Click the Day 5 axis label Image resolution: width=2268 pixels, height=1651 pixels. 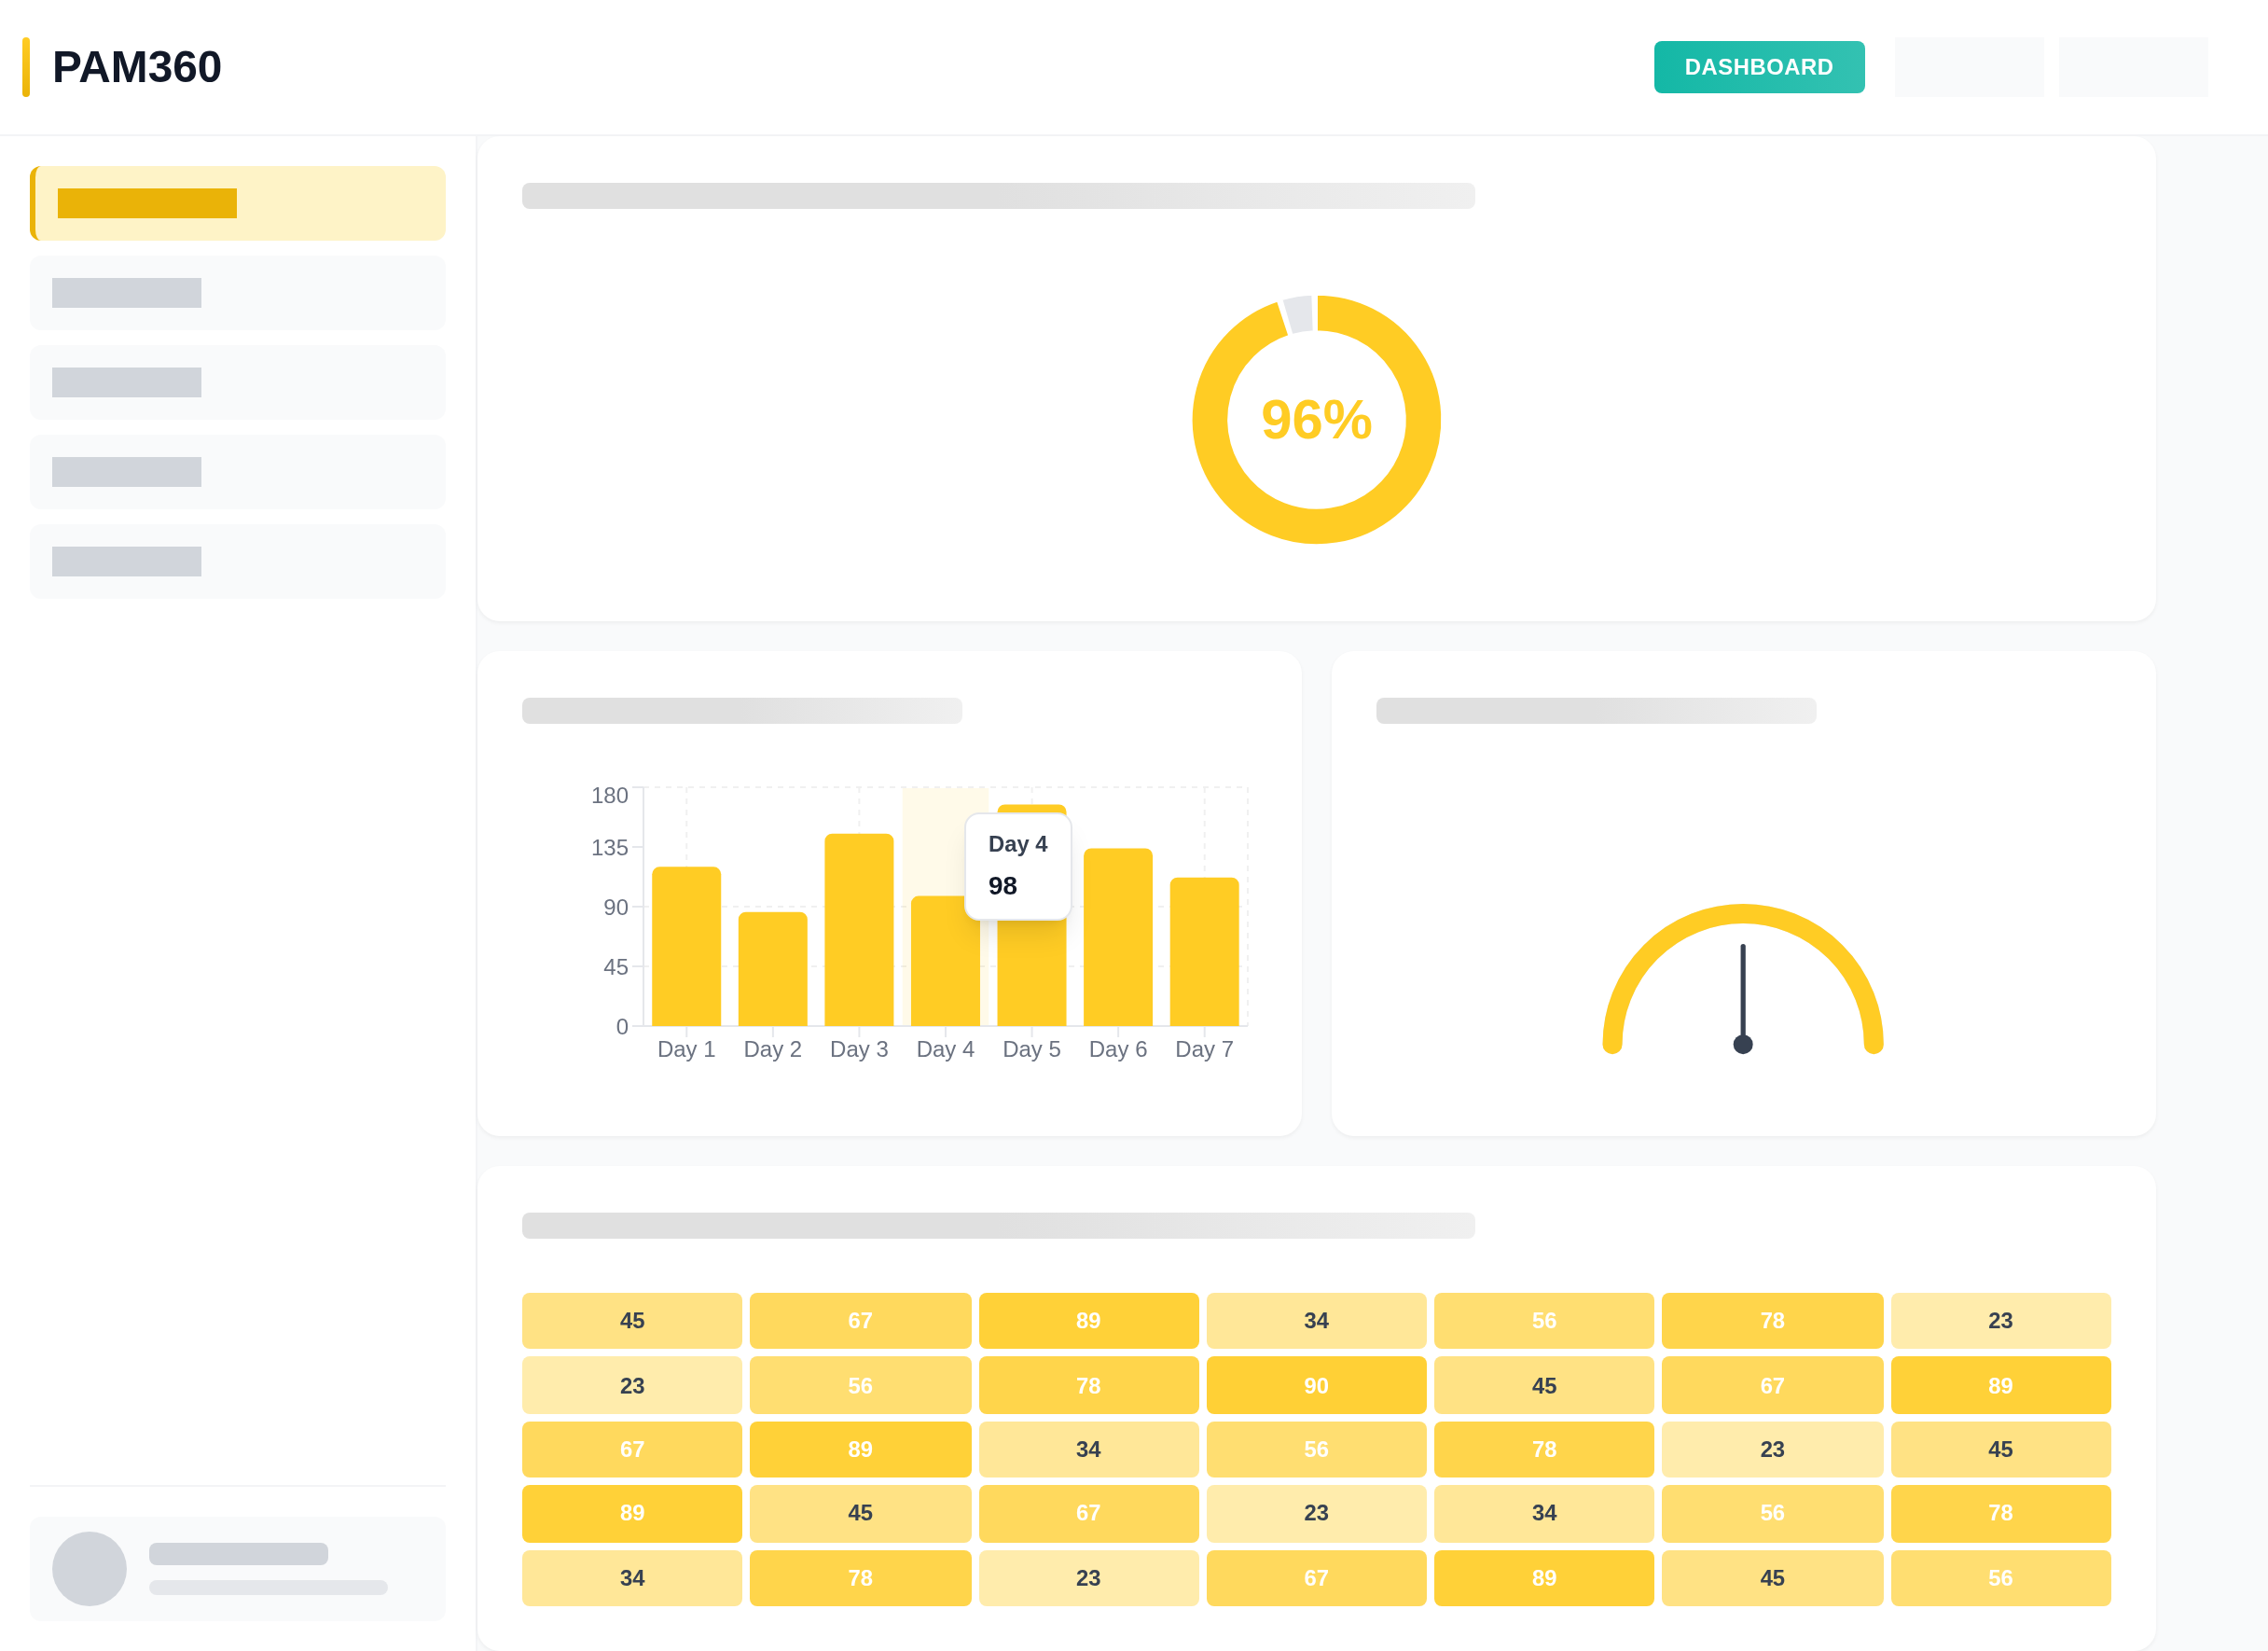(x=1031, y=1049)
